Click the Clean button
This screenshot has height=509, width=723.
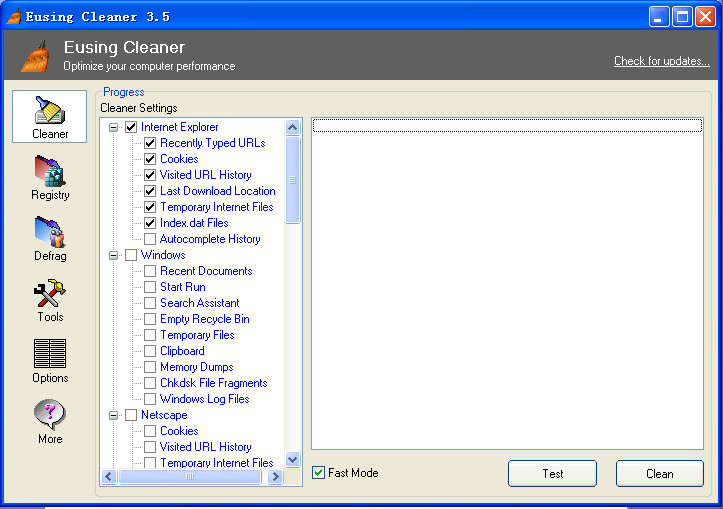coord(660,473)
